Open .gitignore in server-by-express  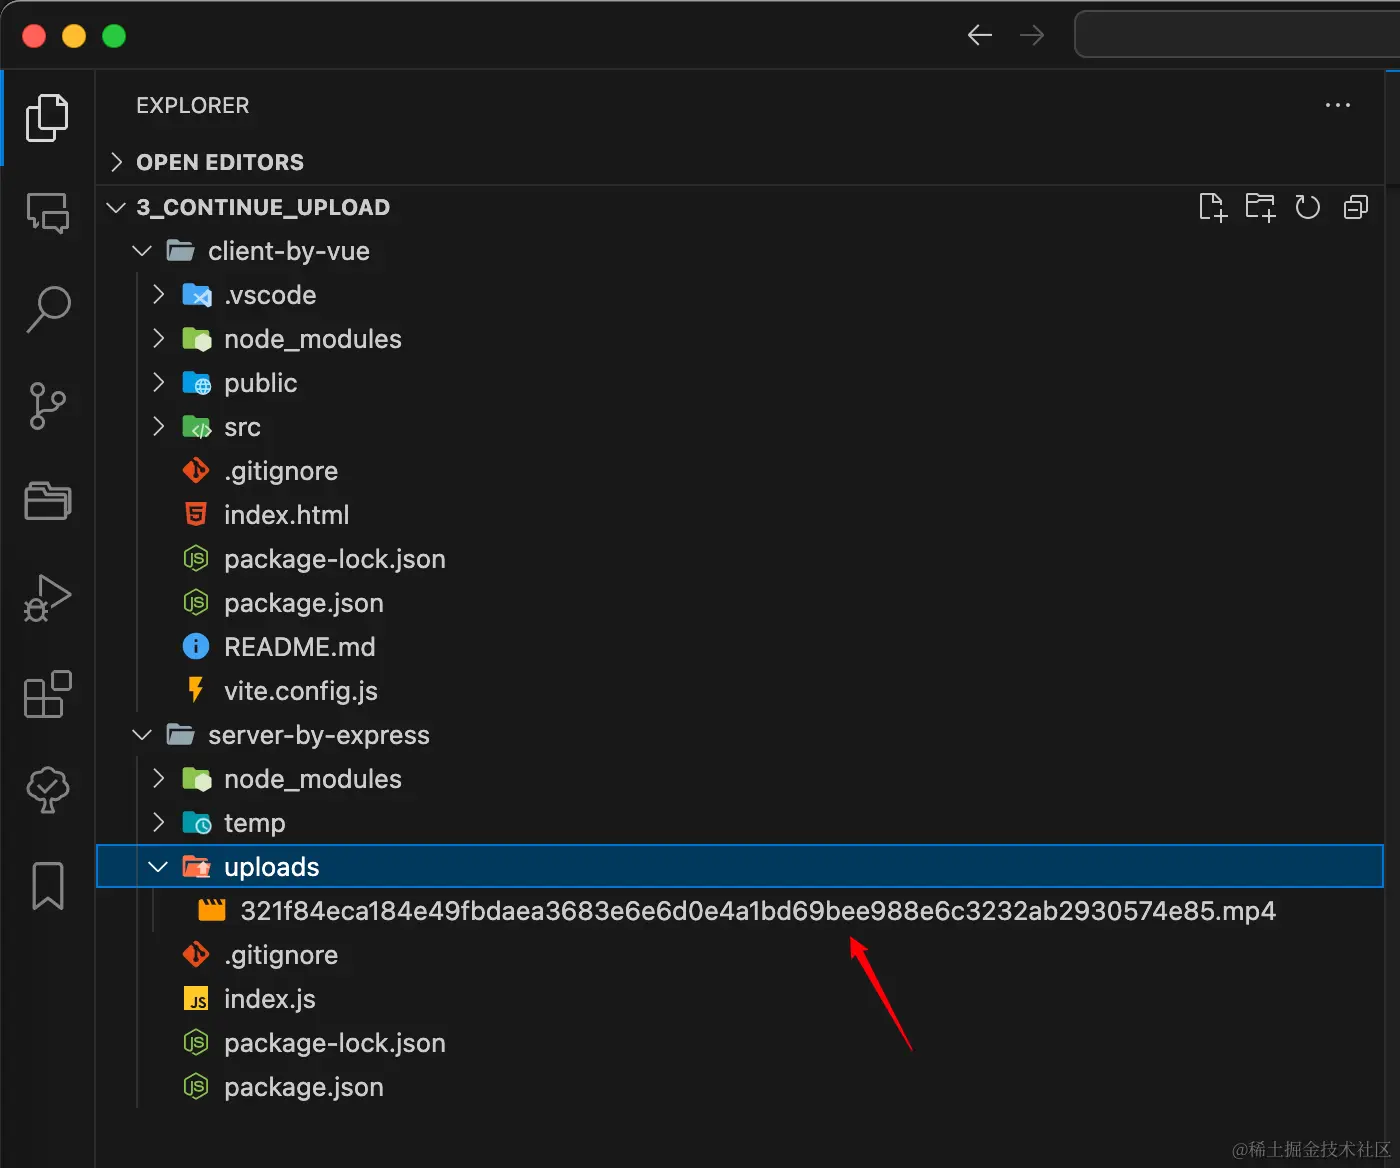point(740,955)
